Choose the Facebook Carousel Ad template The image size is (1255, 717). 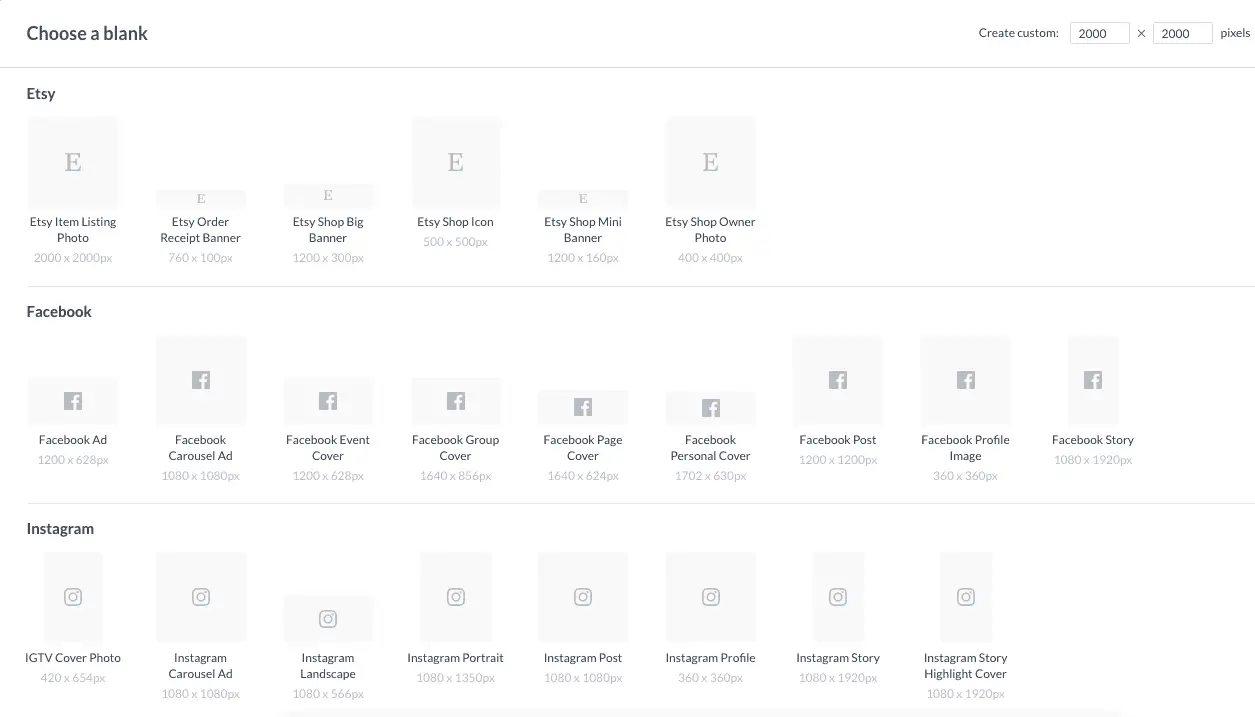pos(201,380)
